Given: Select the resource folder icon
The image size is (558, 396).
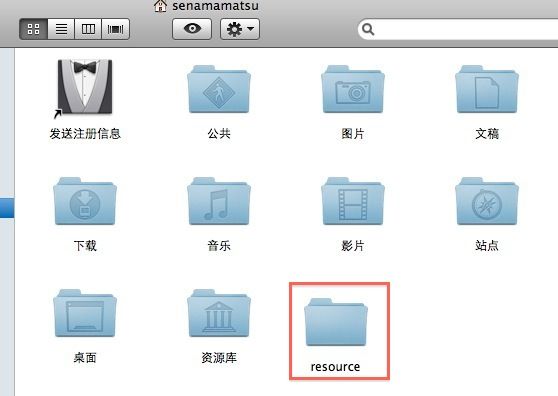Looking at the screenshot, I should (x=336, y=322).
